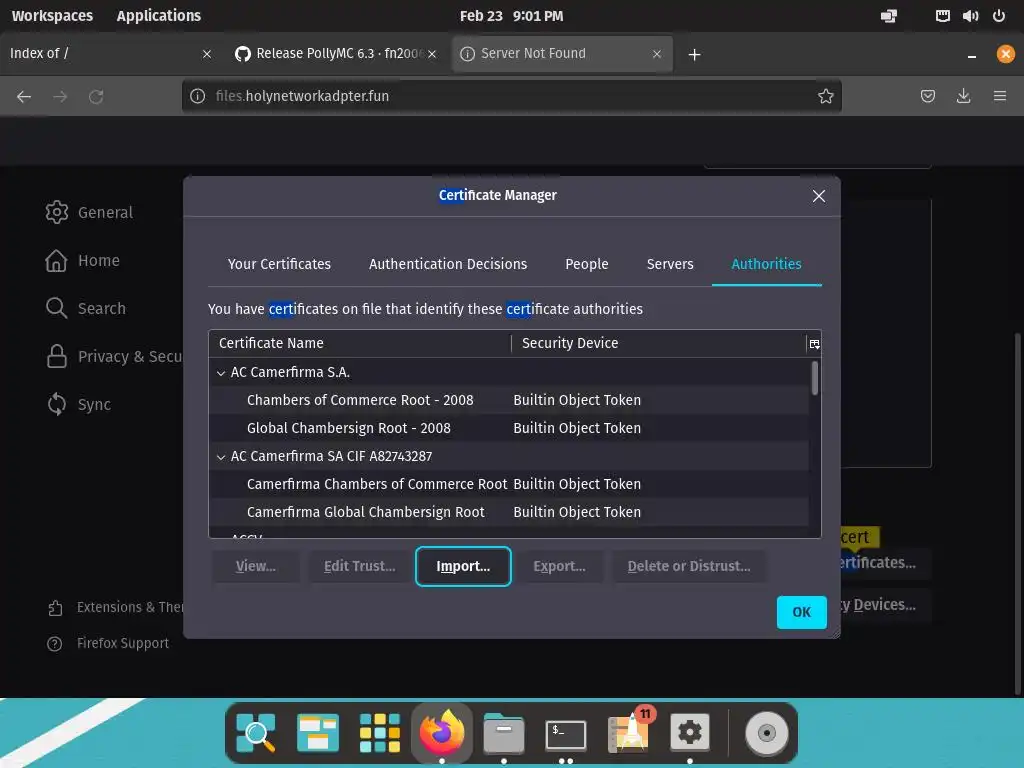Open Extensions & Themes link
Screen dimensions: 1024x768
click(x=115, y=607)
